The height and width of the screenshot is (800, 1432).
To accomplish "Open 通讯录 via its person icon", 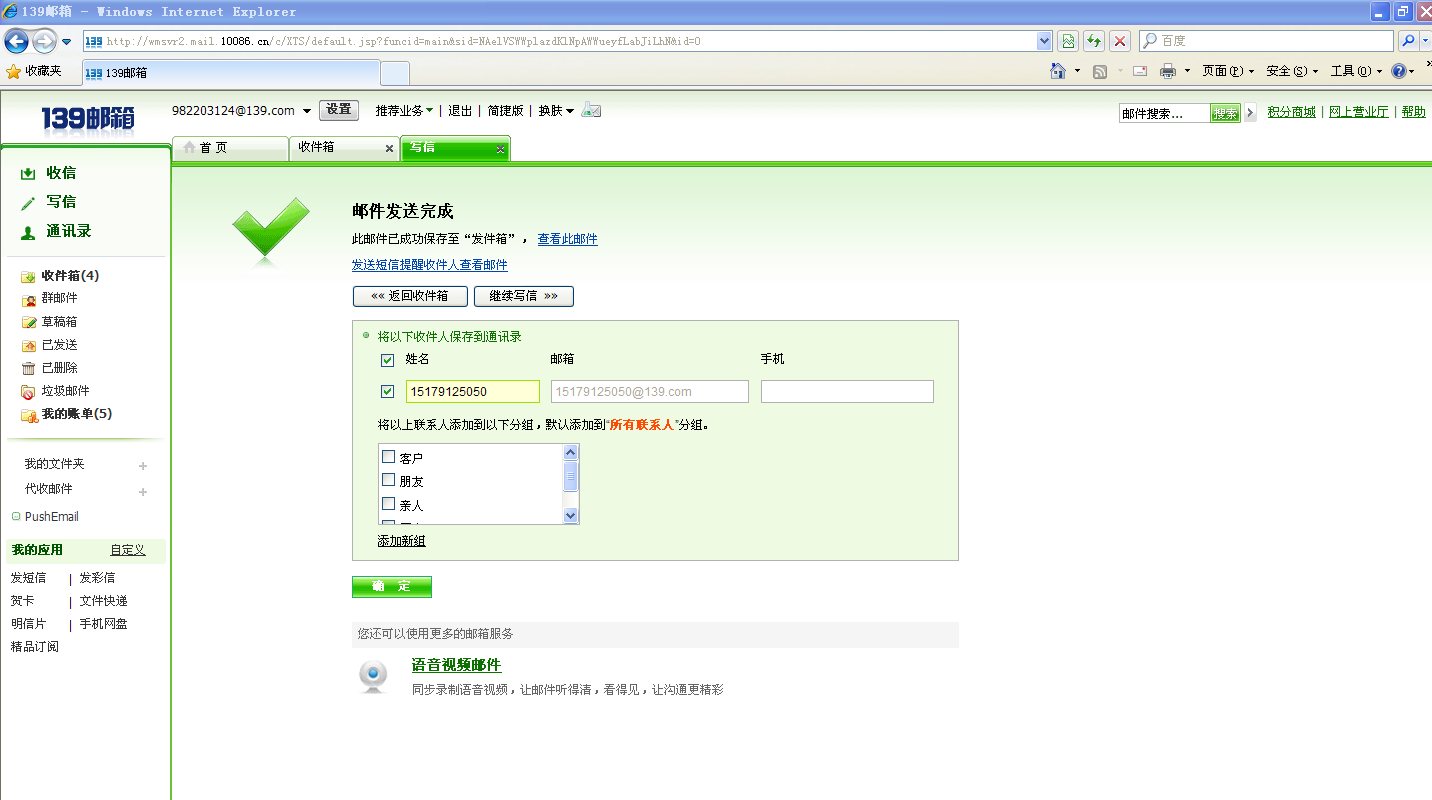I will click(x=28, y=232).
